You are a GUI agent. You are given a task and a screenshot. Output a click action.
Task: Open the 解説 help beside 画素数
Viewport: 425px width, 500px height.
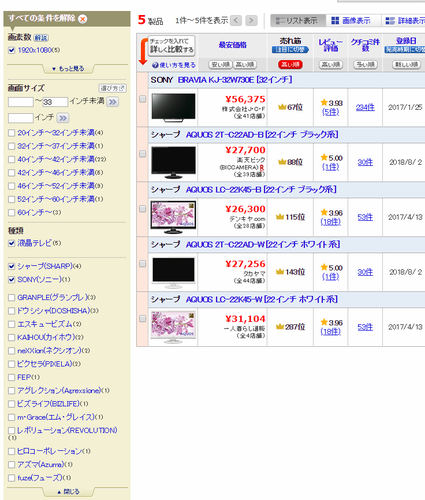coord(41,38)
